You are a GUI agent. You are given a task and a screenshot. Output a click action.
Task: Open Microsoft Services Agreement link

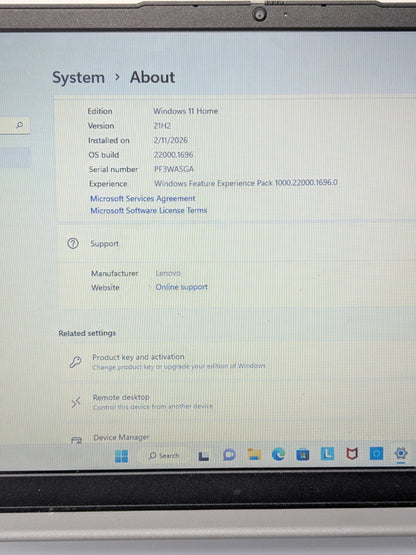[143, 198]
